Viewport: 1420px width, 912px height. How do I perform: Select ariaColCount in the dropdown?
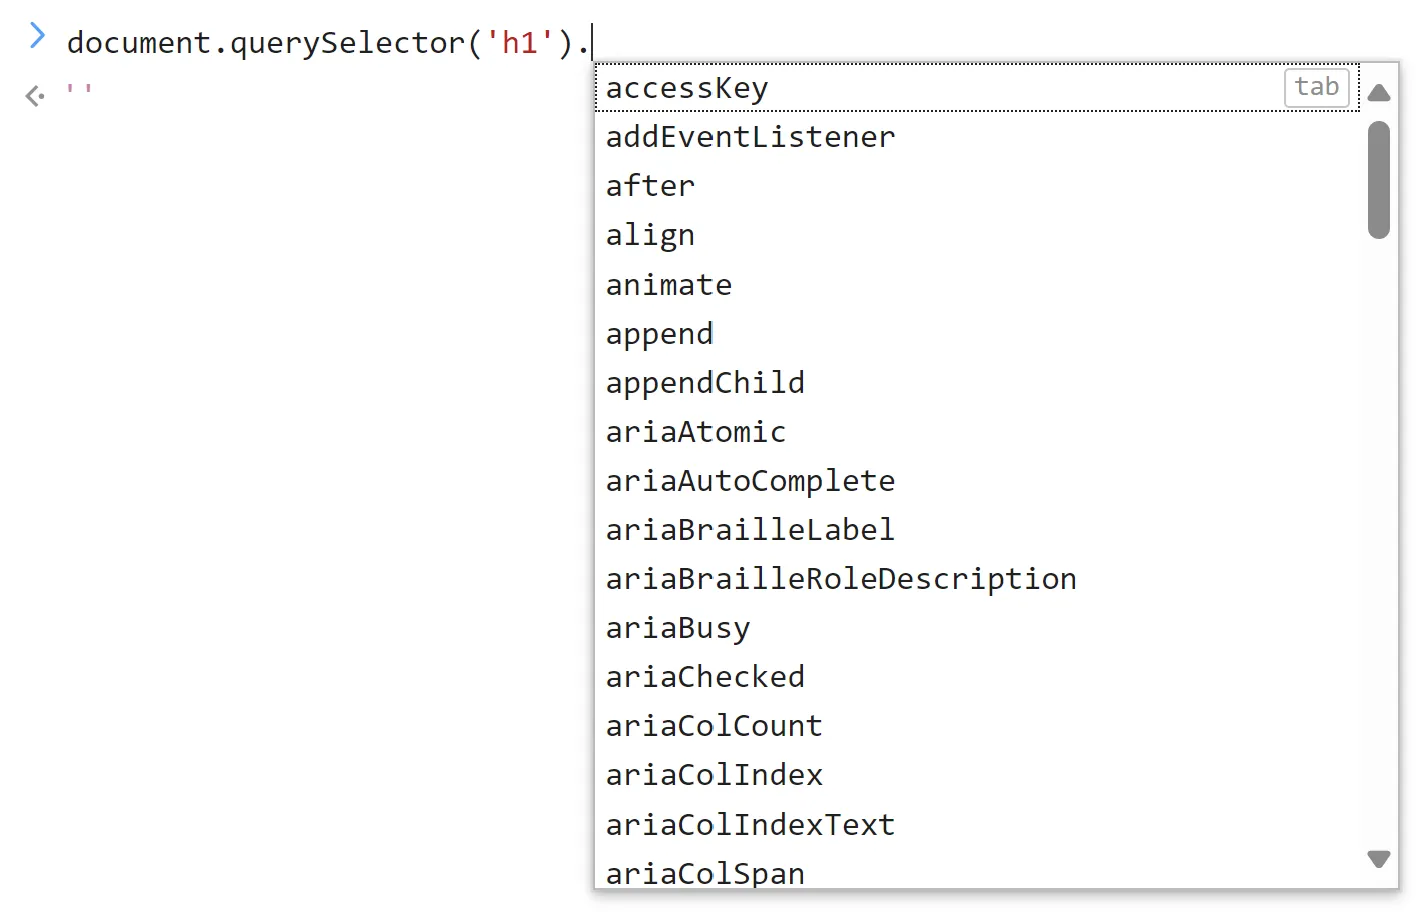point(713,726)
